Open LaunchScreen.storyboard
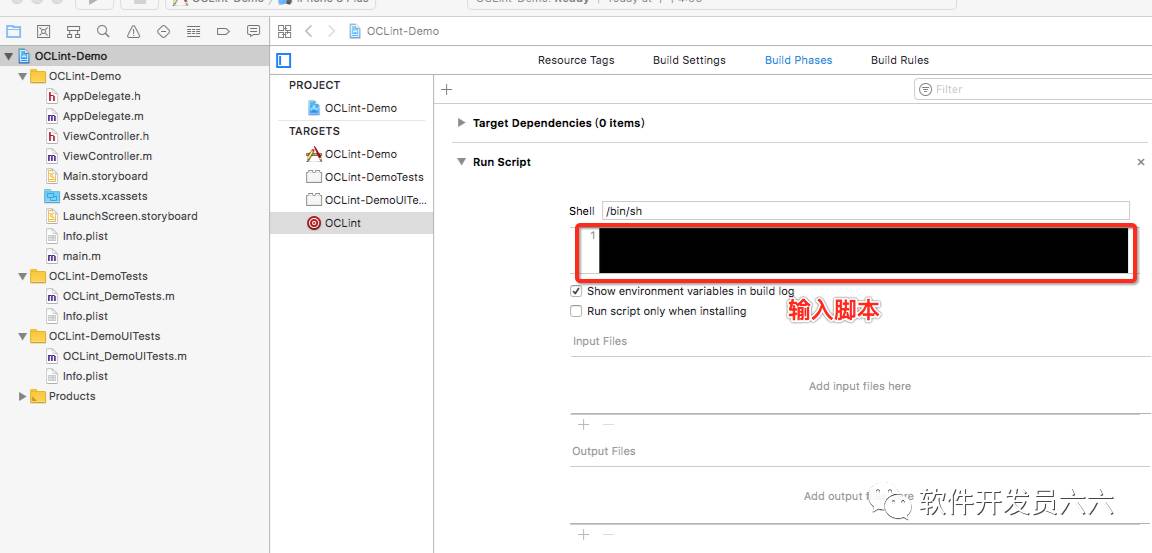 130,216
